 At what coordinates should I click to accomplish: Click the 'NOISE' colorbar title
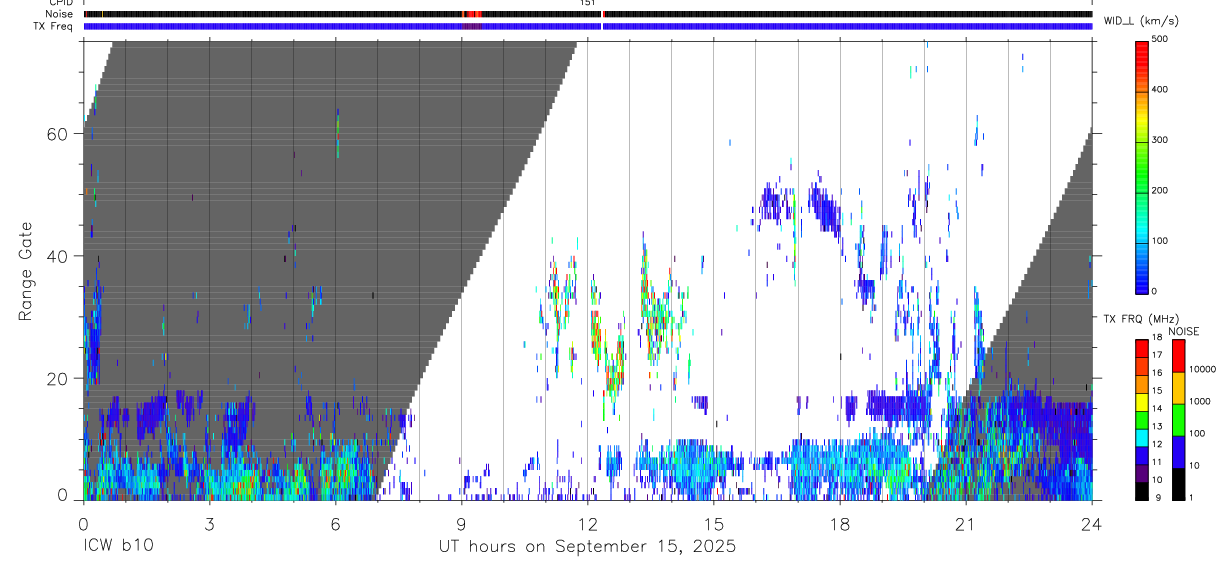tap(1184, 331)
